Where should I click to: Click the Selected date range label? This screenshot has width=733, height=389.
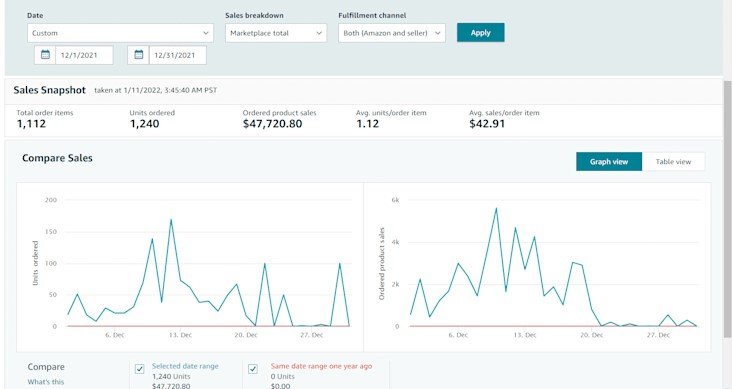(185, 366)
